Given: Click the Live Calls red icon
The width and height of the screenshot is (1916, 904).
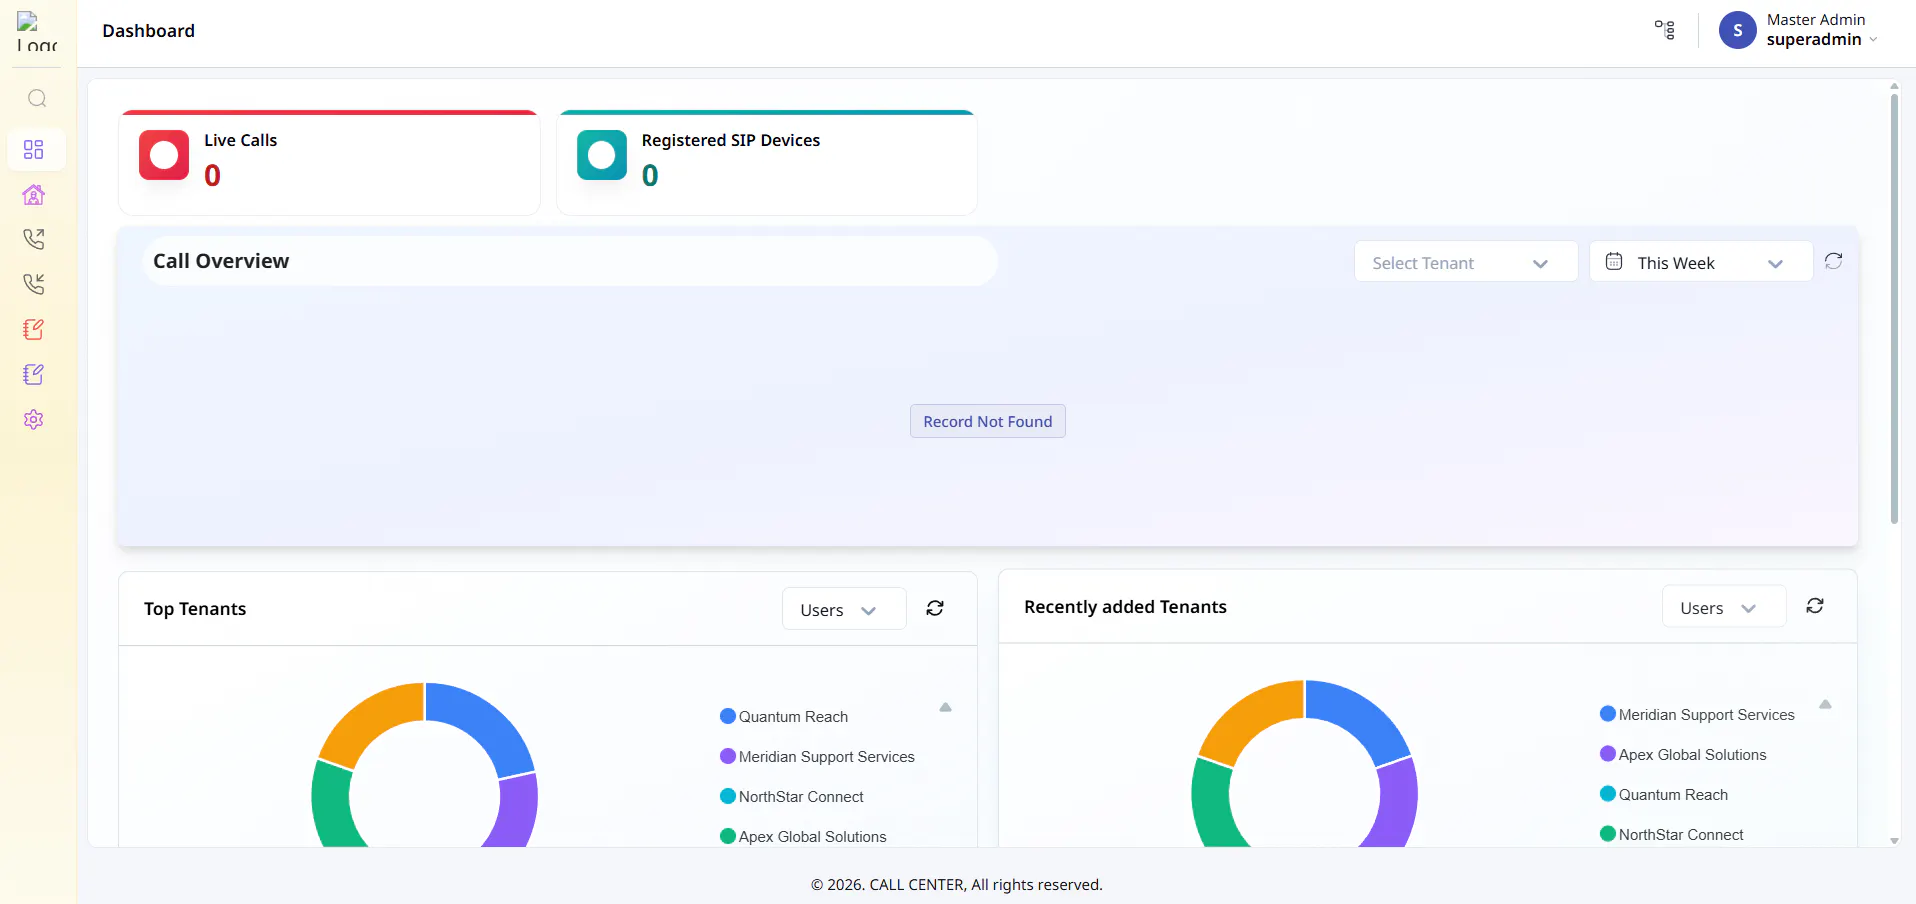Looking at the screenshot, I should [164, 155].
